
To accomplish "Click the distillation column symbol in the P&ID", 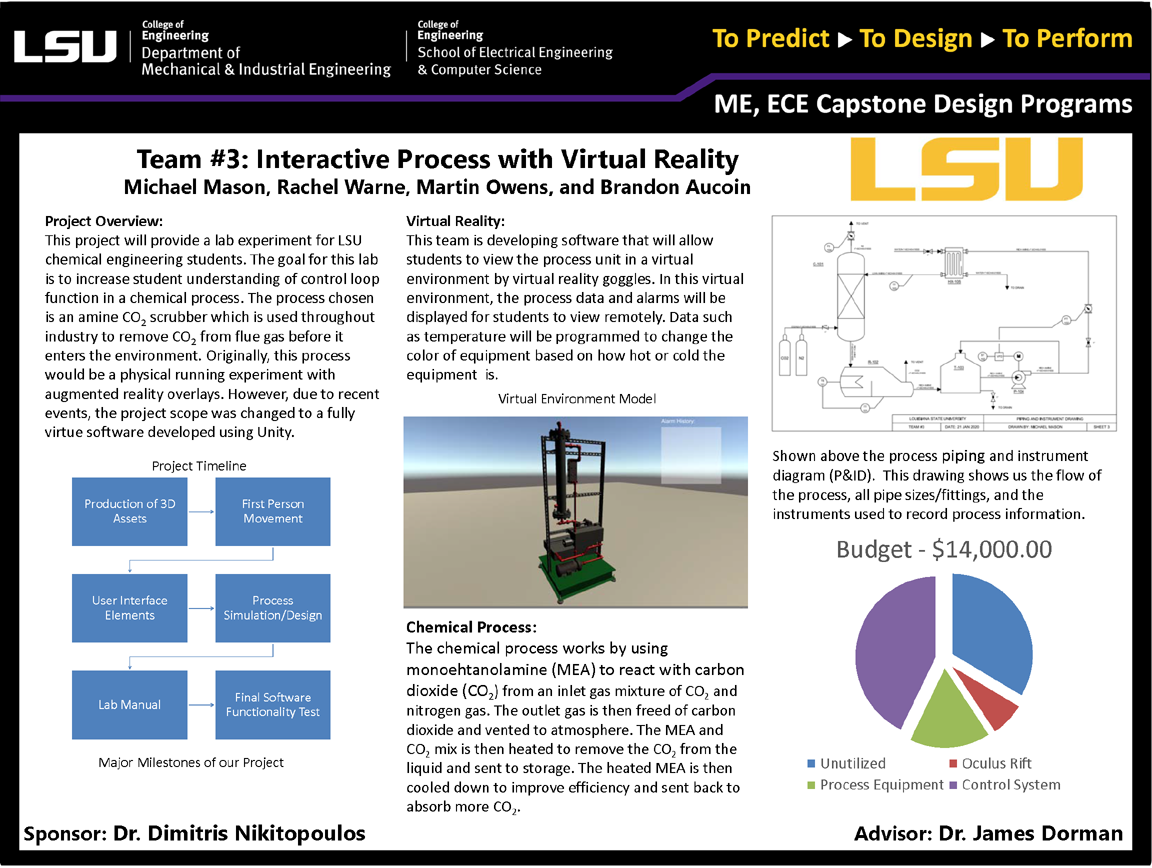I will pyautogui.click(x=851, y=295).
